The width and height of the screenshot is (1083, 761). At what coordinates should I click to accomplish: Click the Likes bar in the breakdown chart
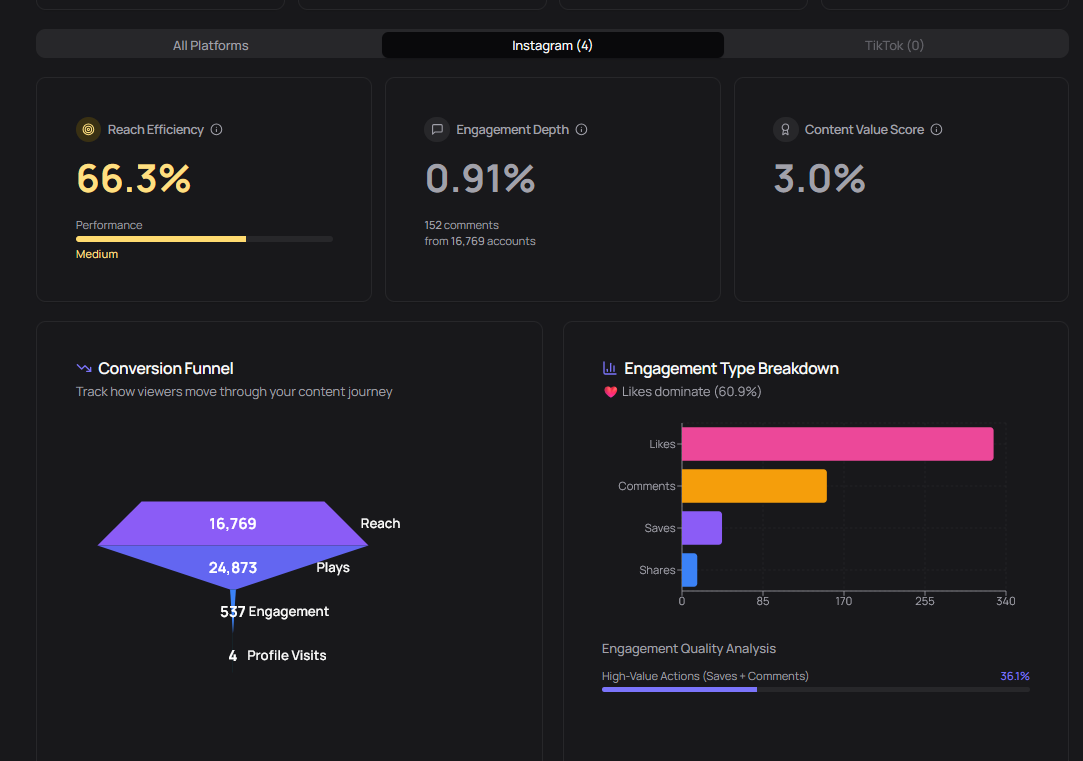[837, 443]
